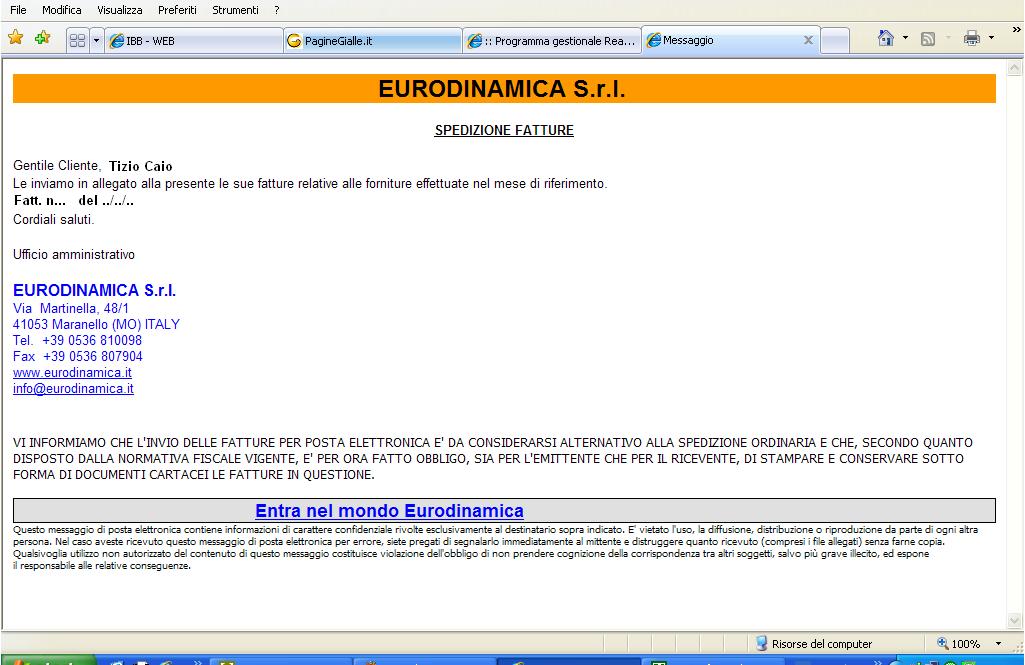Click the Fatt. n... del ../../.. text
The height and width of the screenshot is (665, 1025).
coord(73,201)
